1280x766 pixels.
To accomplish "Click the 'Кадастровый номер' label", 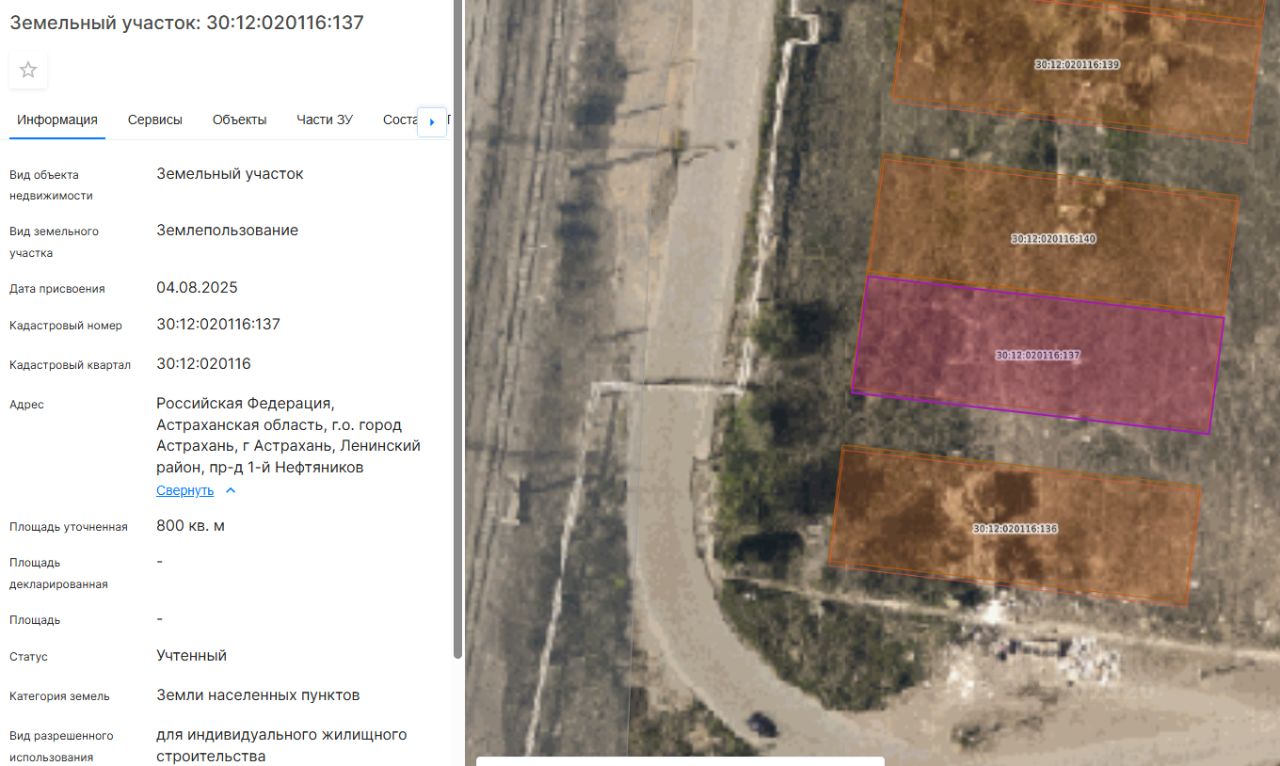I will click(66, 326).
